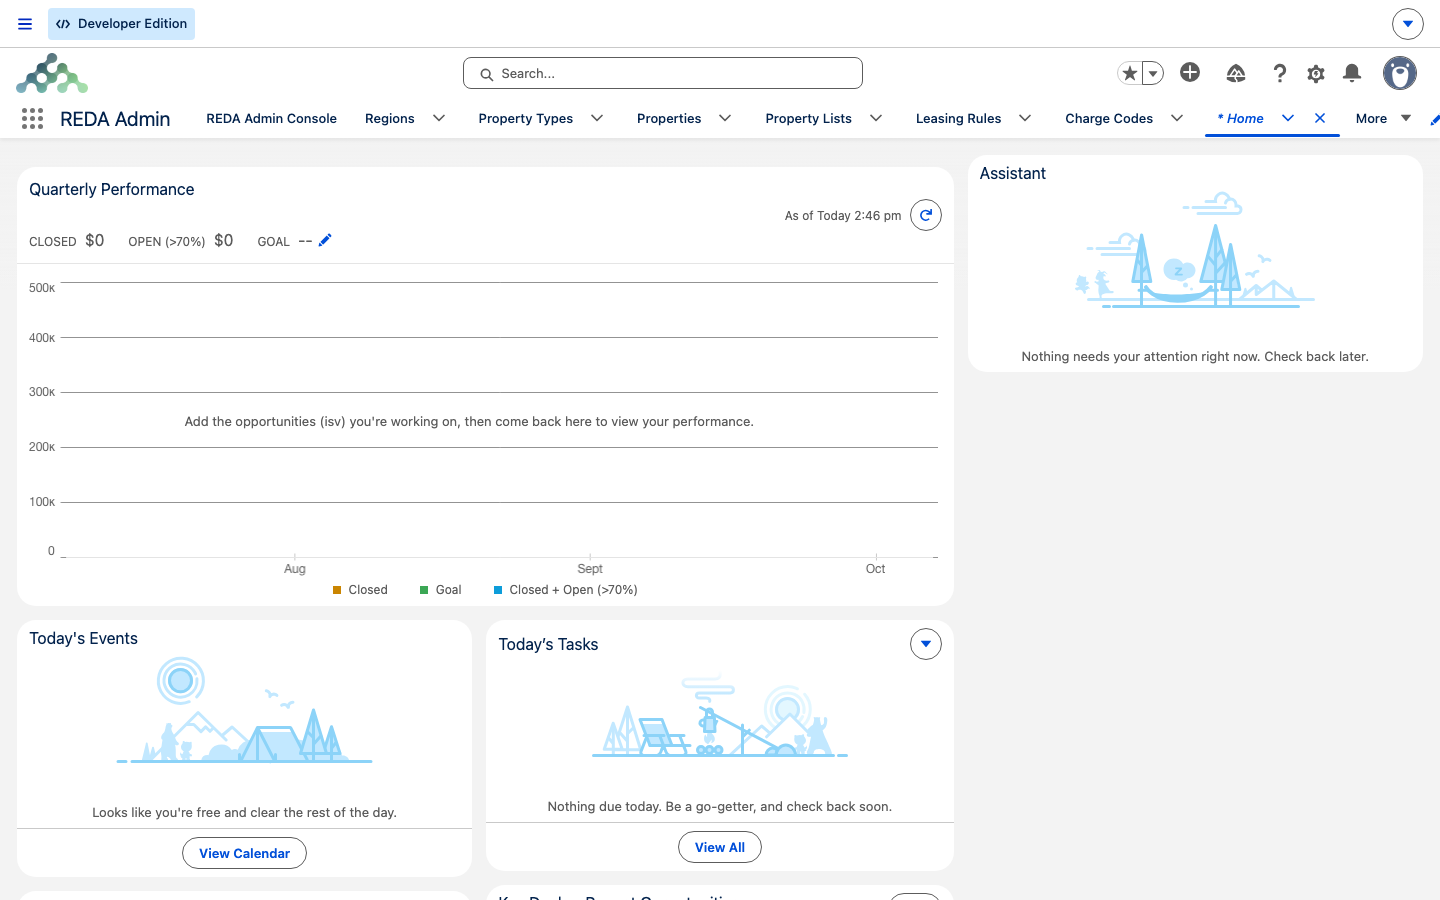Switch to the Charge Codes tab
The width and height of the screenshot is (1440, 900).
coord(1109,118)
